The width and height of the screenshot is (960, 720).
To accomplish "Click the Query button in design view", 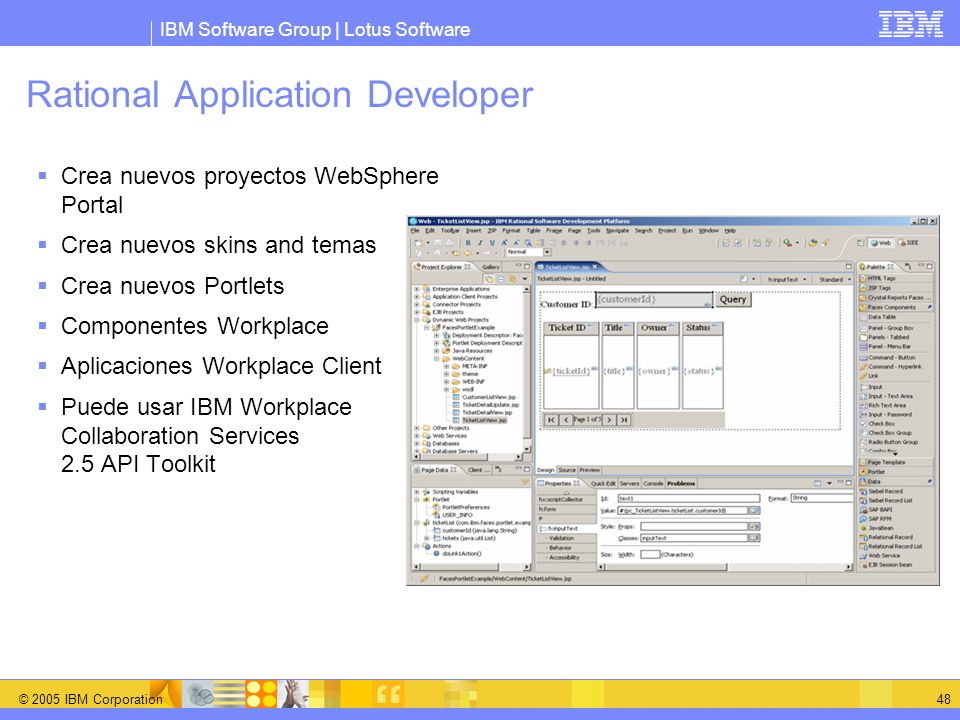I will click(733, 299).
